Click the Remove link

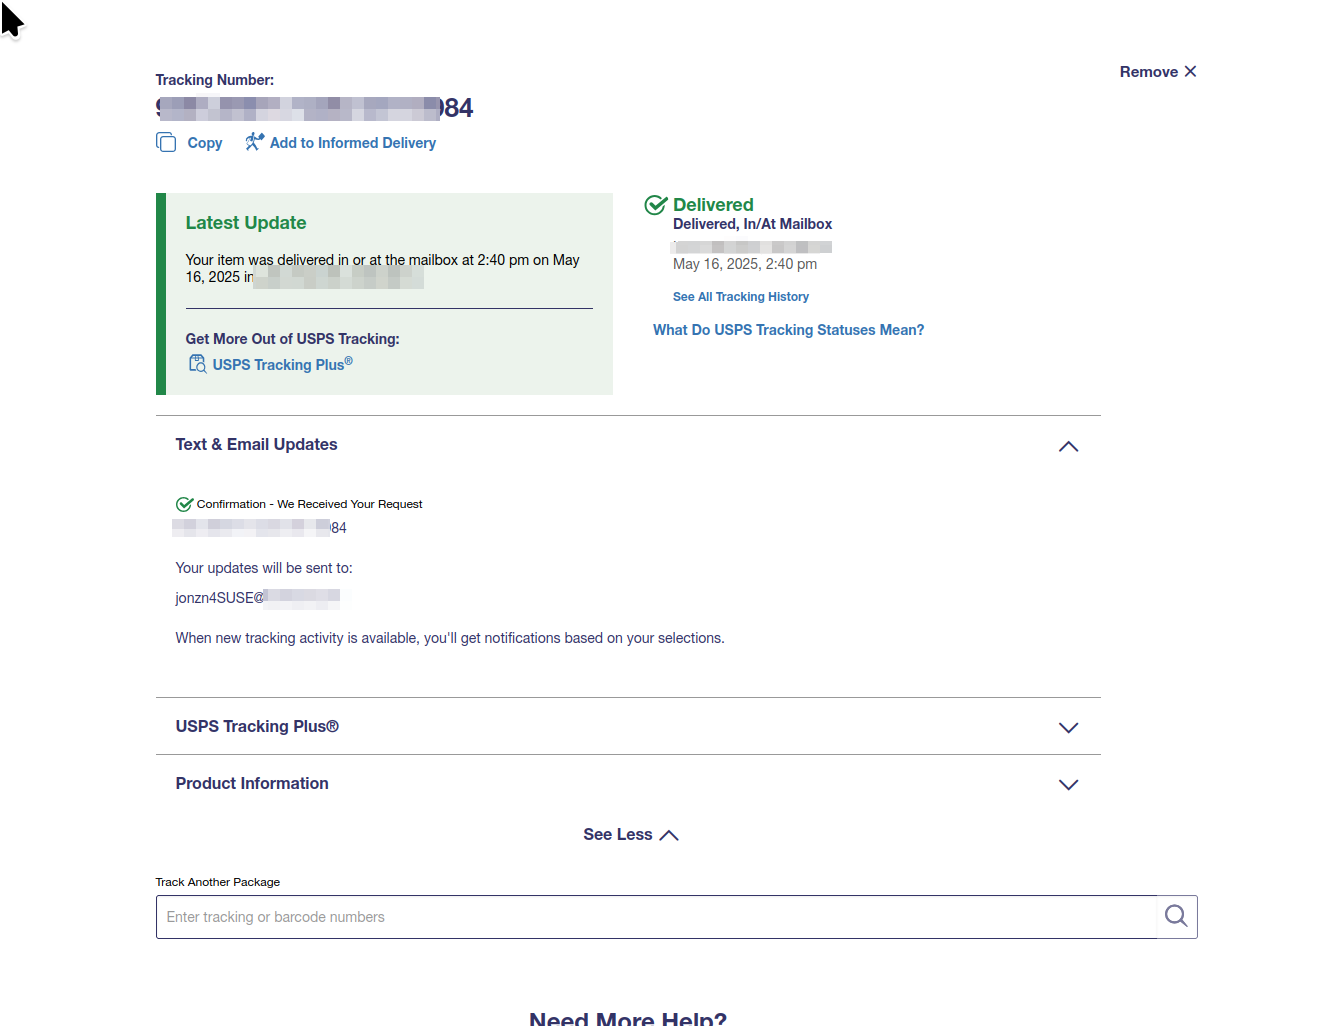[1149, 71]
